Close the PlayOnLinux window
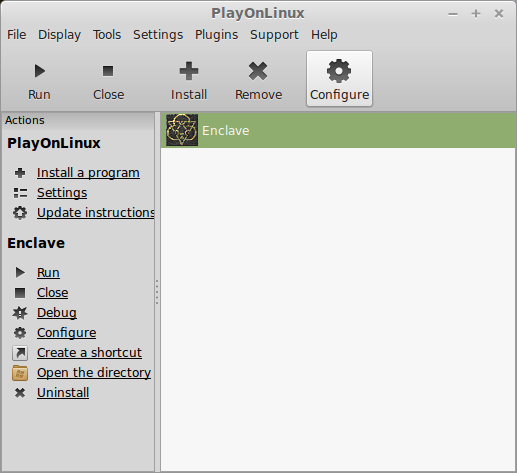 [x=499, y=14]
